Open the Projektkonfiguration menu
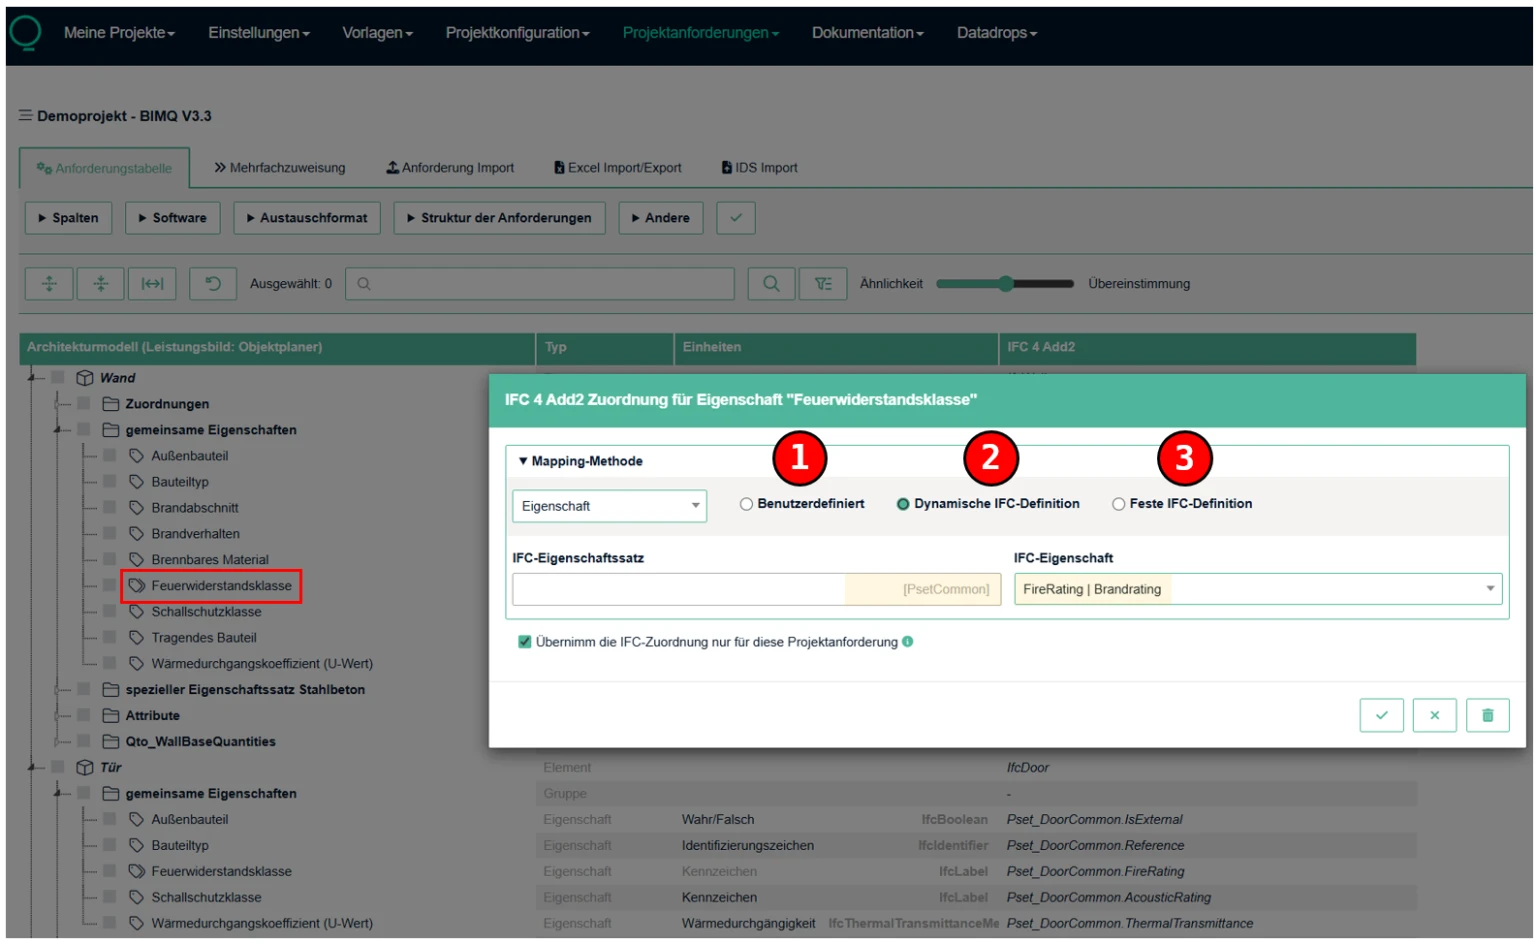This screenshot has width=1536, height=944. click(x=517, y=33)
